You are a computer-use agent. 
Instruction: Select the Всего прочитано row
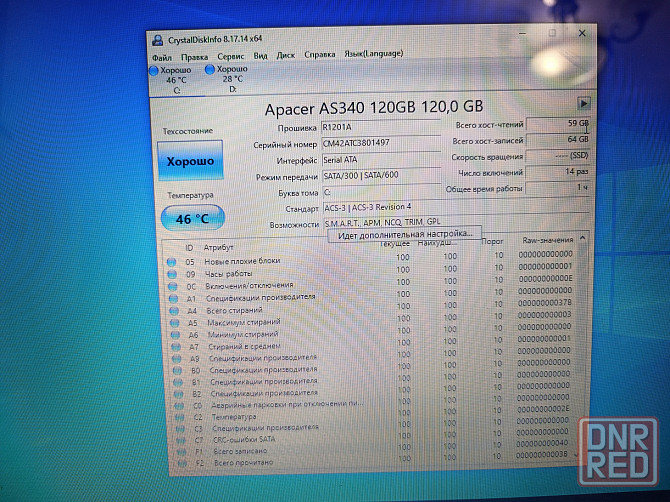coord(375,460)
